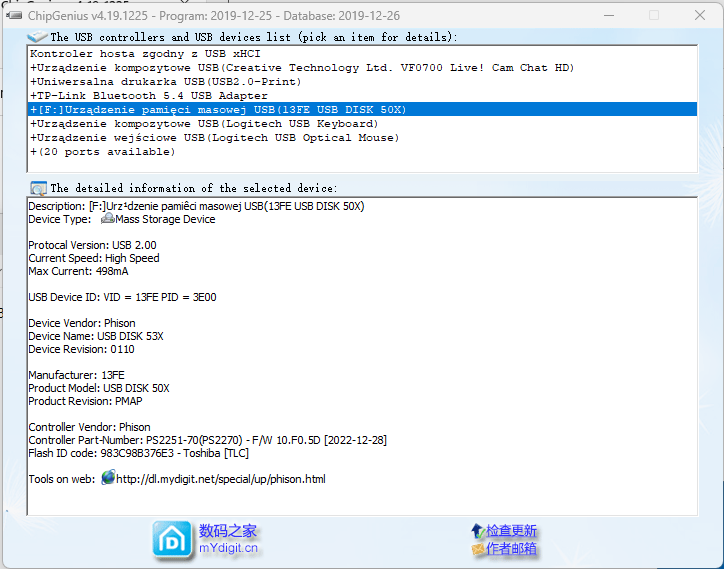Select Creative Technology VF0700 Live! Cam device
This screenshot has height=569, width=724.
362,68
